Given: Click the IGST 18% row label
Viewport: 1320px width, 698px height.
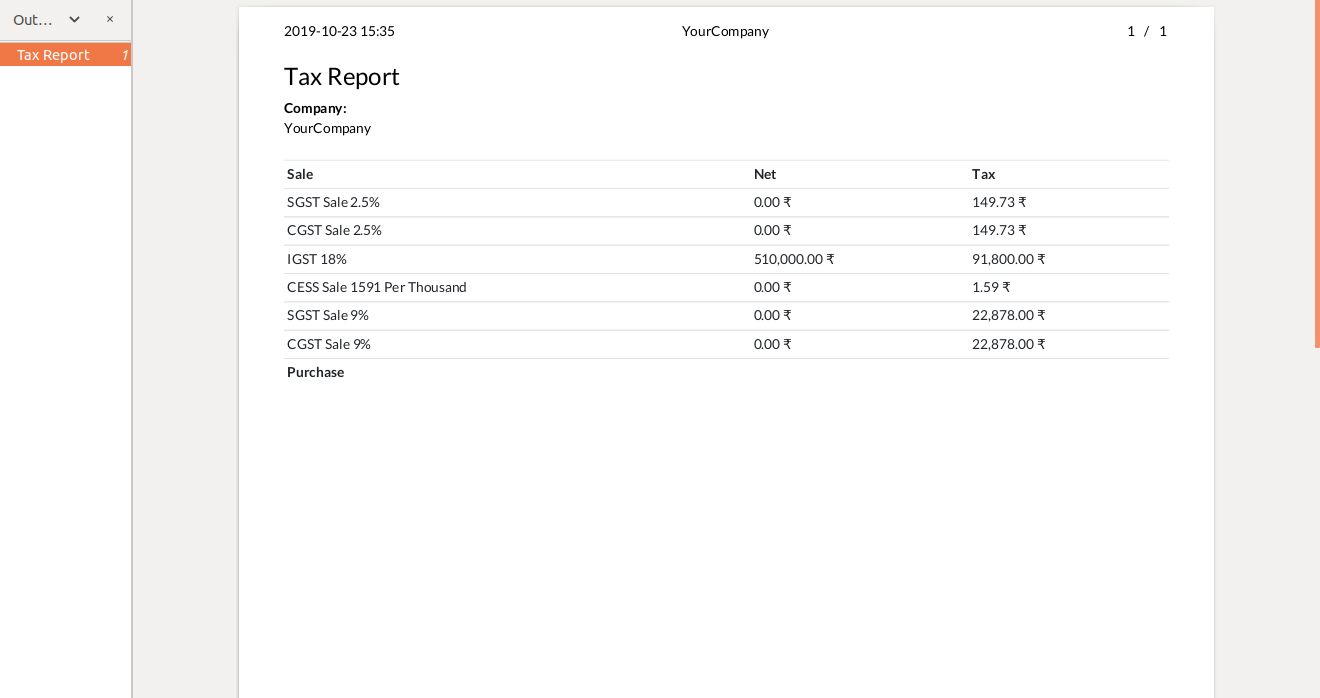Looking at the screenshot, I should click(x=317, y=259).
